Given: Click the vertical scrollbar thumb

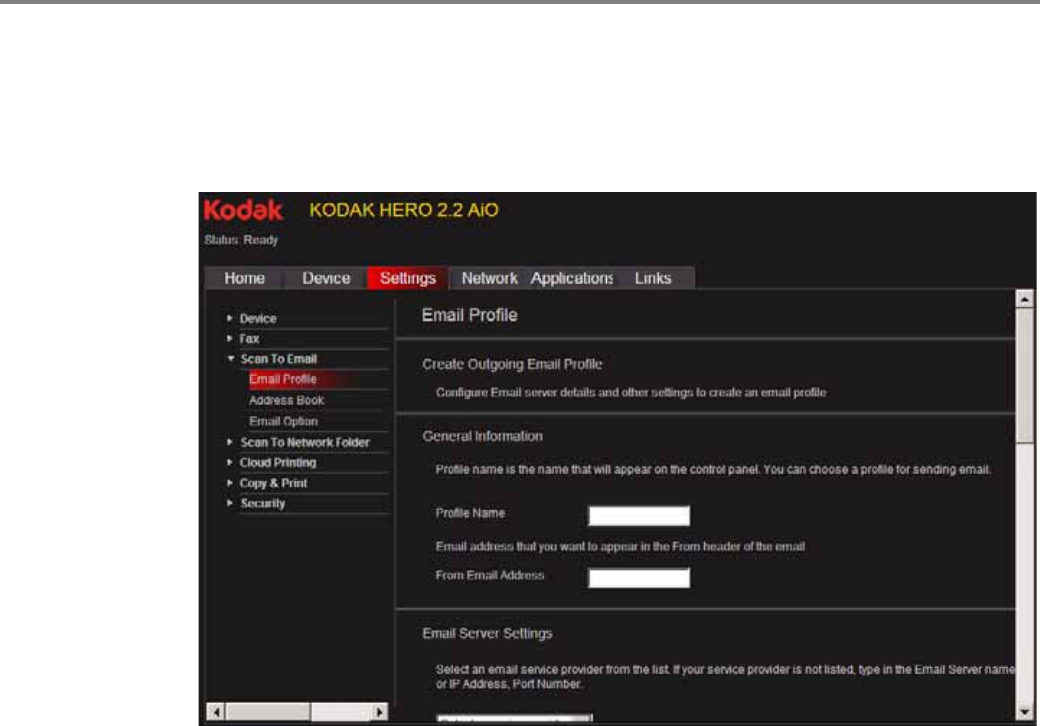Looking at the screenshot, I should (1025, 375).
